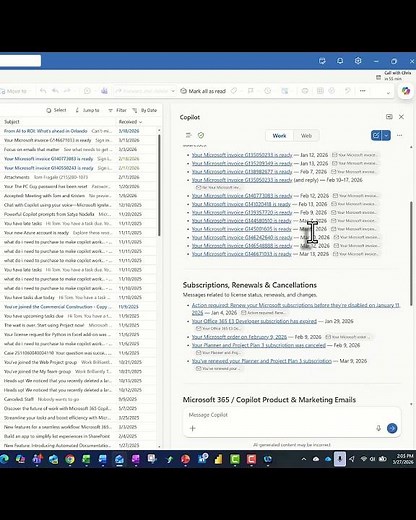Open the taskbar clock showing 2:05 PM
This screenshot has height=520, width=416.
coord(403,459)
